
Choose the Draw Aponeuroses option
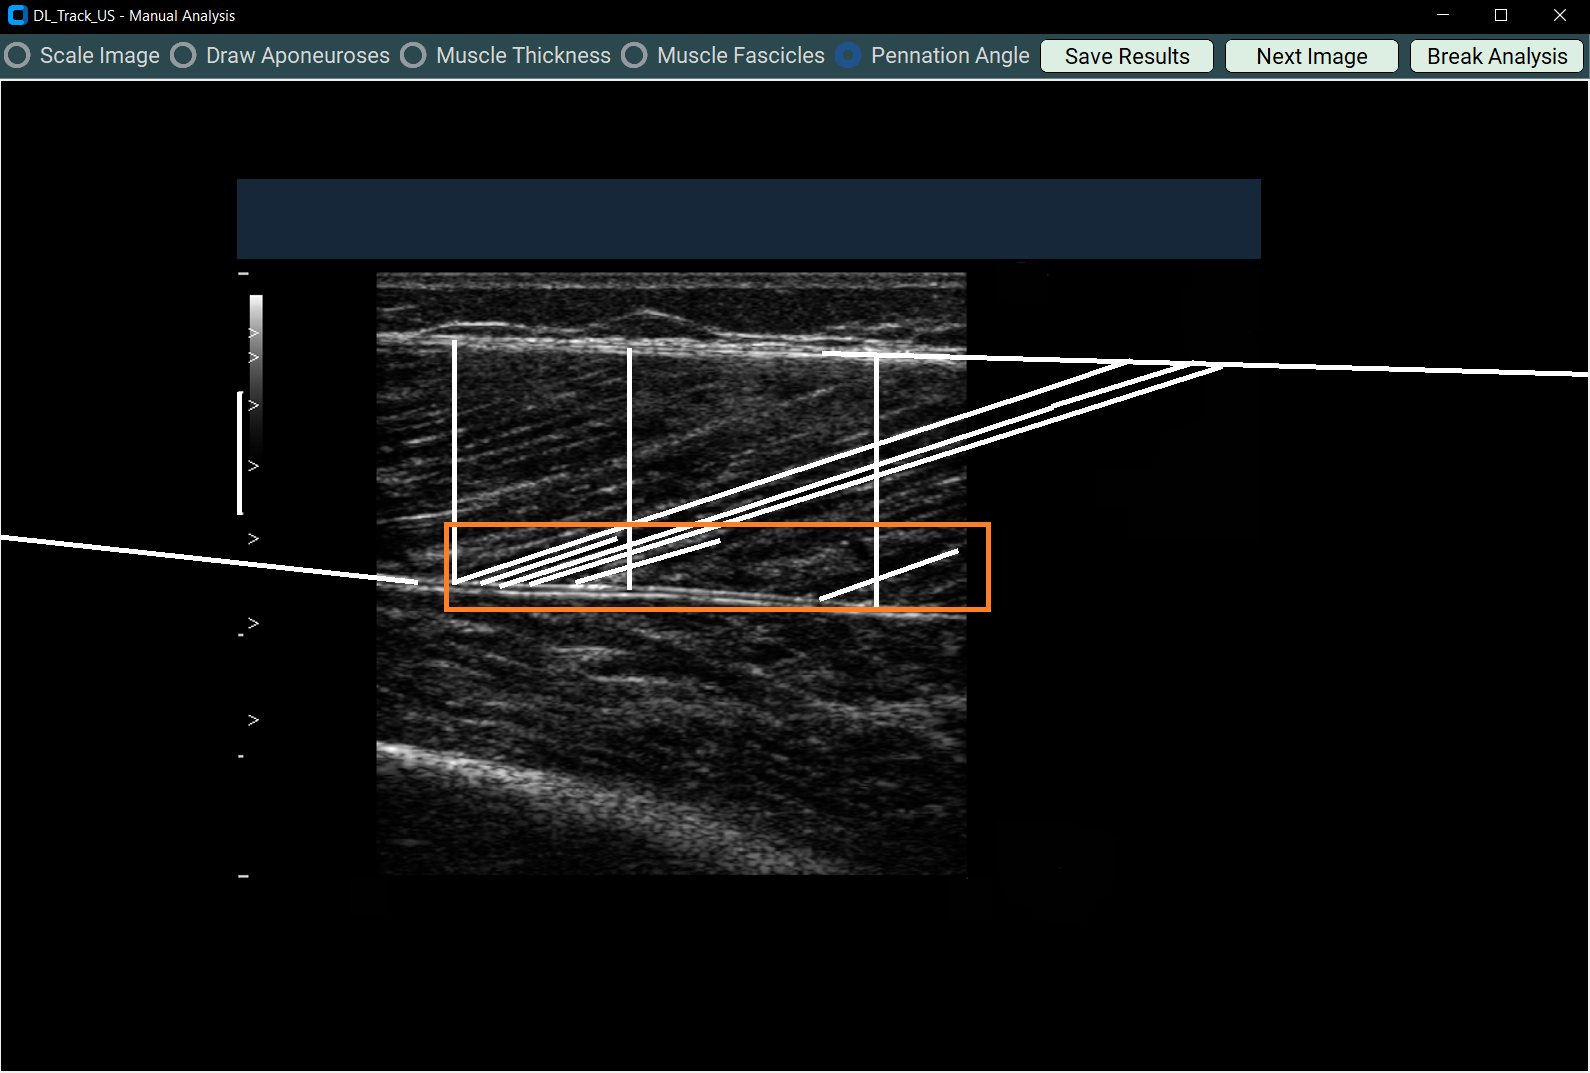183,55
